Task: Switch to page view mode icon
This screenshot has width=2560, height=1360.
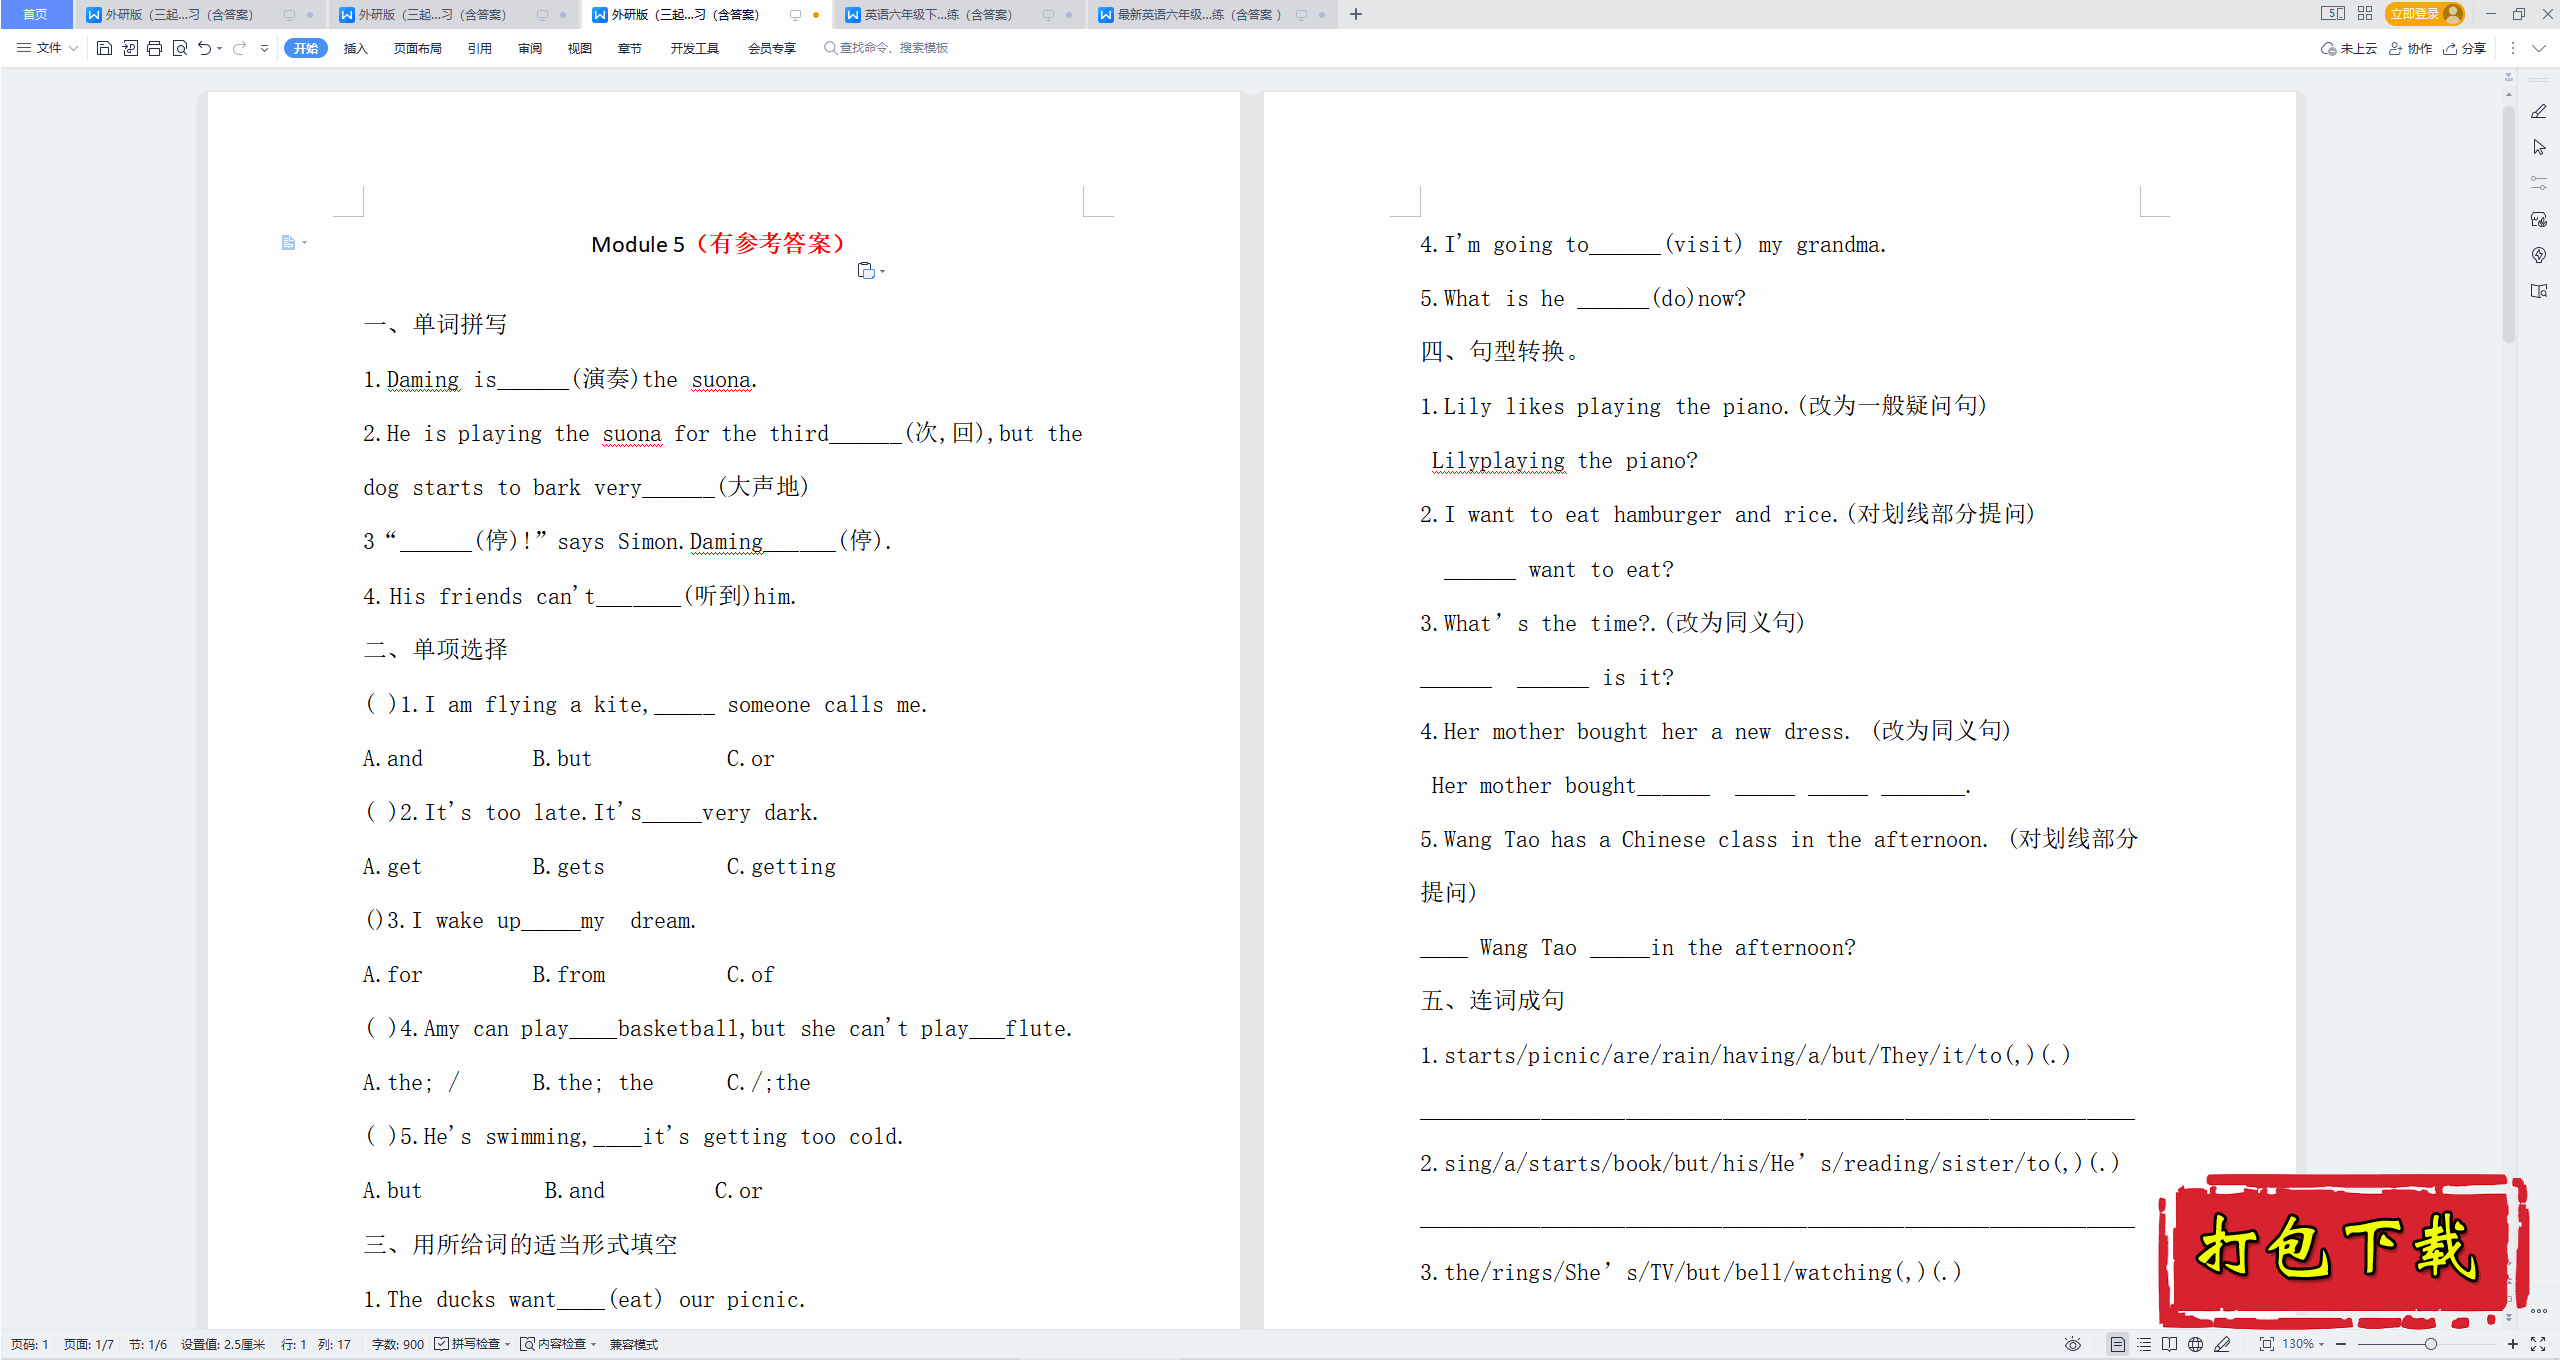Action: coord(2117,1344)
